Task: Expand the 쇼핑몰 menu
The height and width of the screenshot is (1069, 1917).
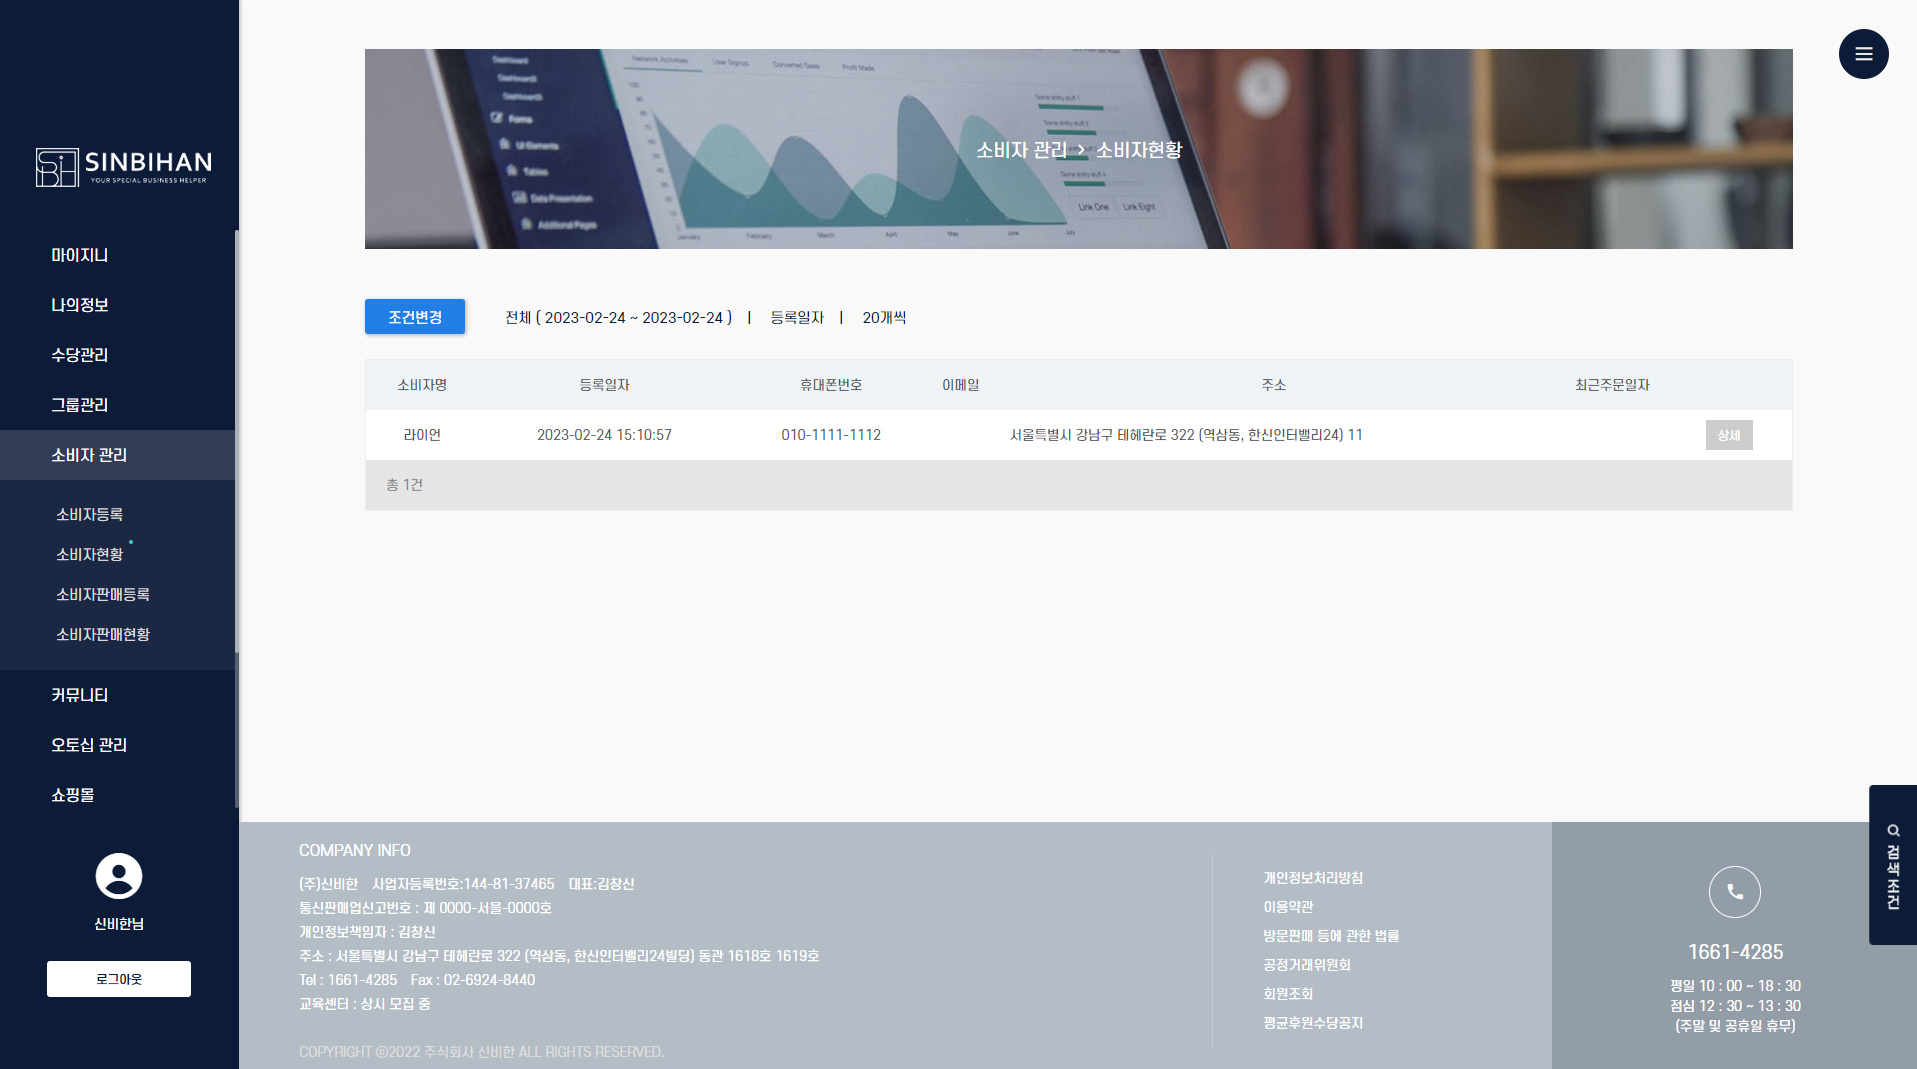Action: [73, 795]
